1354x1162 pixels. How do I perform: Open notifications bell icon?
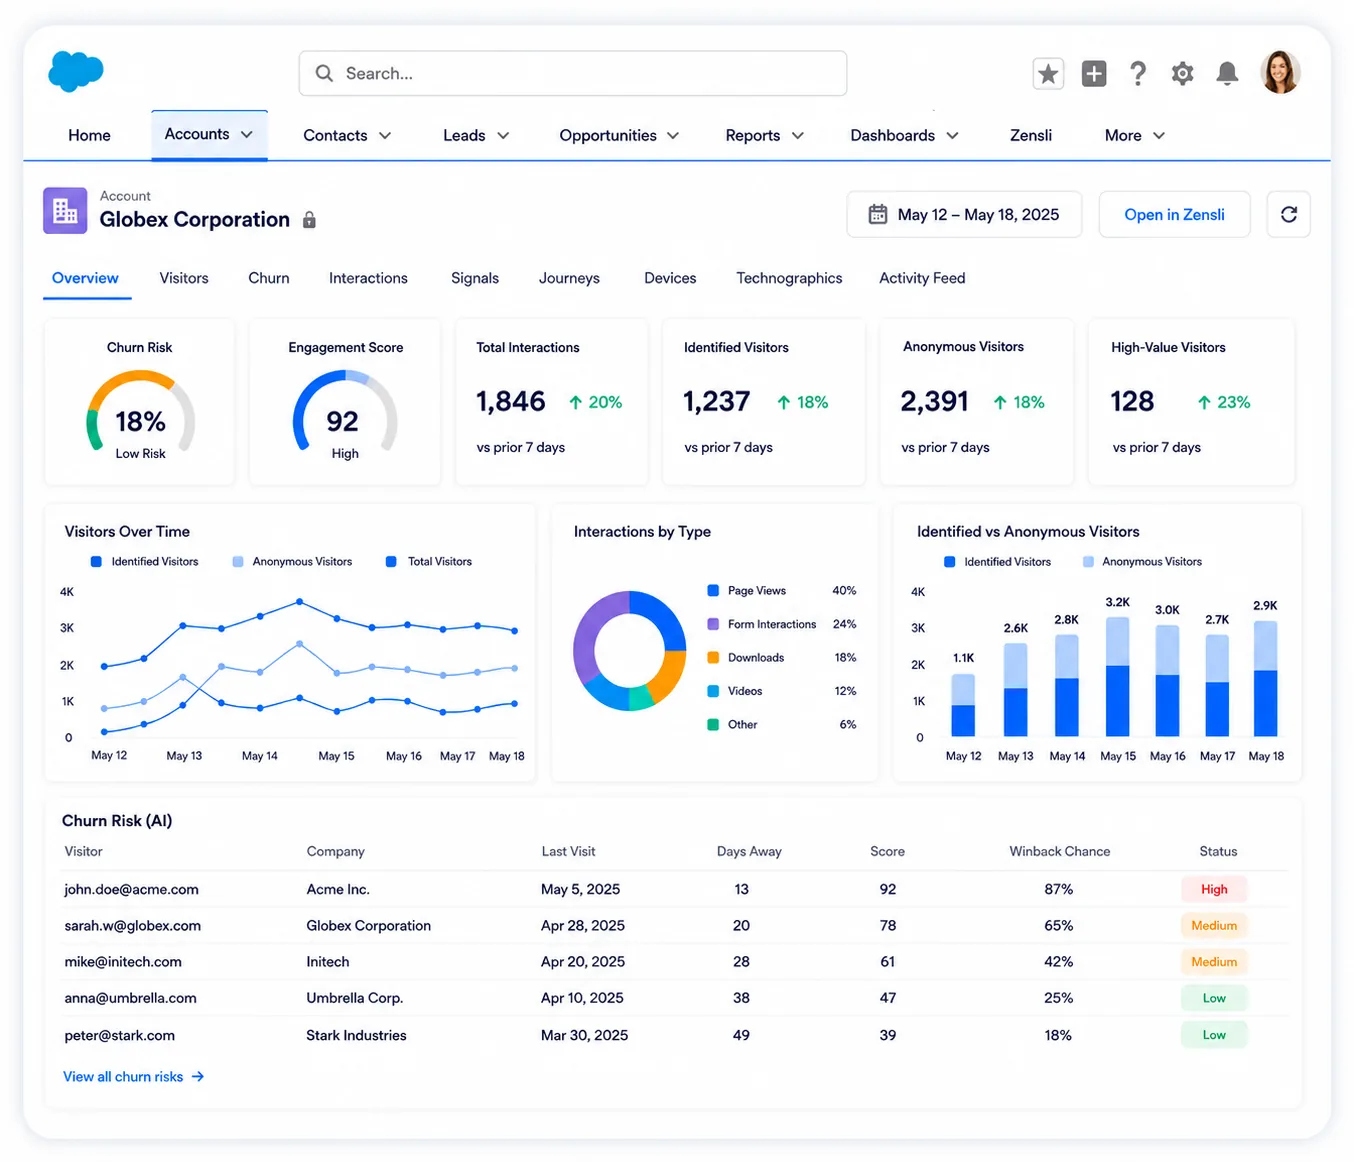pyautogui.click(x=1227, y=73)
